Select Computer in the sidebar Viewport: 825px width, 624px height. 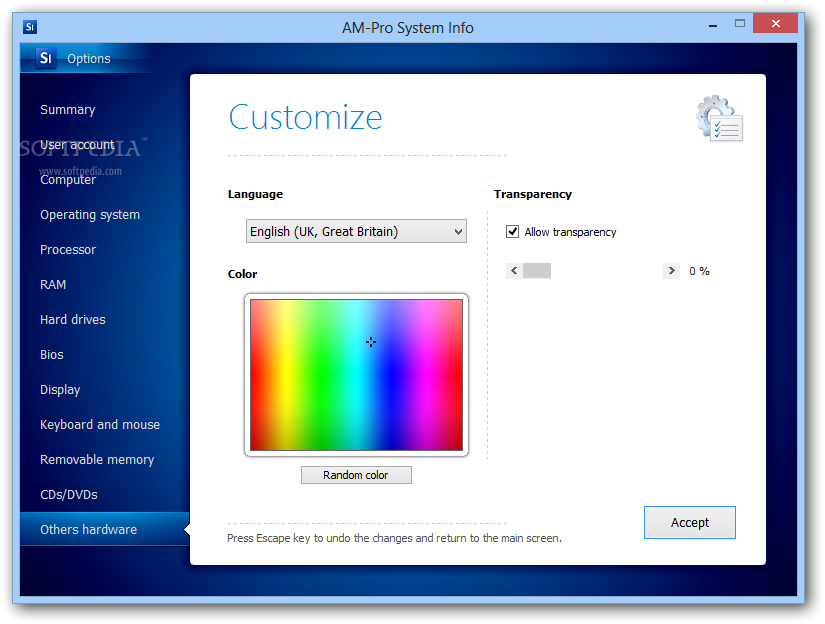[x=68, y=180]
